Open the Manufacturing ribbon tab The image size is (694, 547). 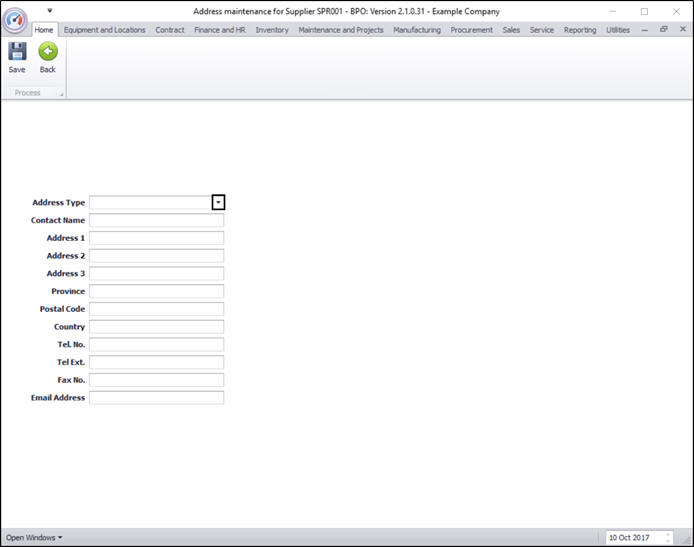pyautogui.click(x=417, y=30)
